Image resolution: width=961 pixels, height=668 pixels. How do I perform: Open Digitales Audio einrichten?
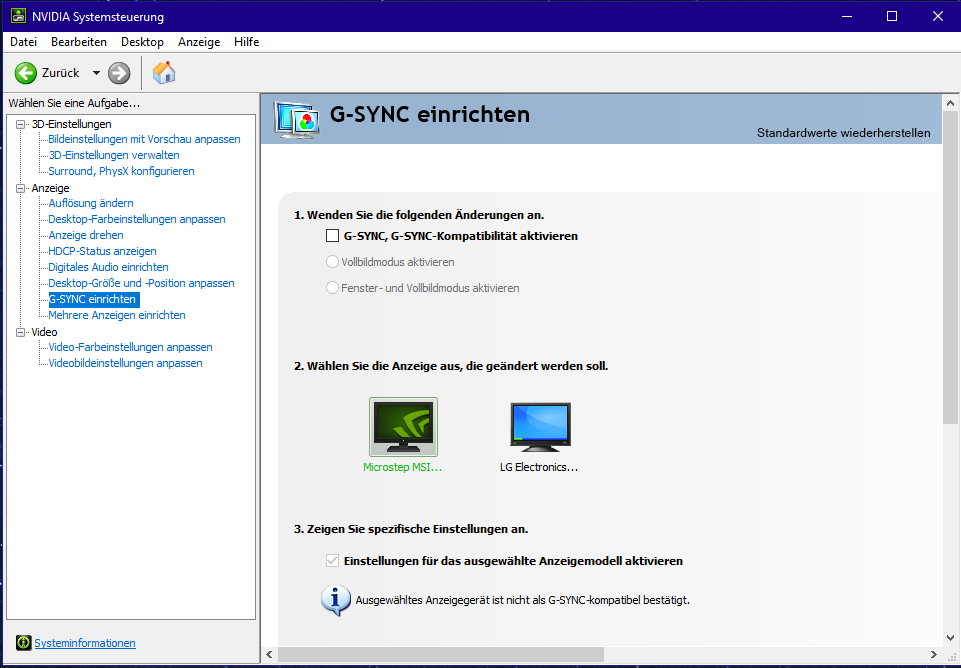coord(108,267)
